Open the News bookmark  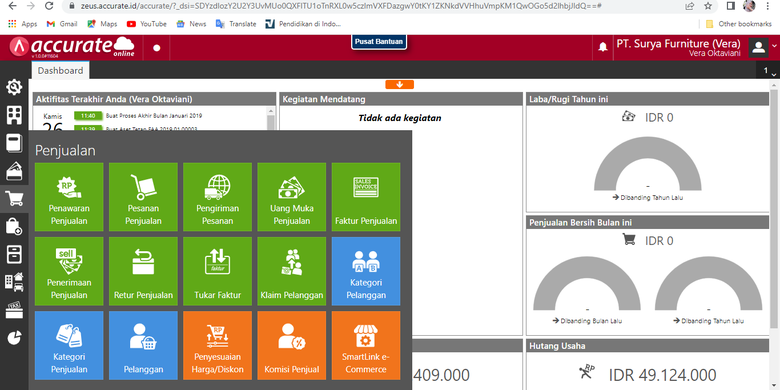pos(191,24)
